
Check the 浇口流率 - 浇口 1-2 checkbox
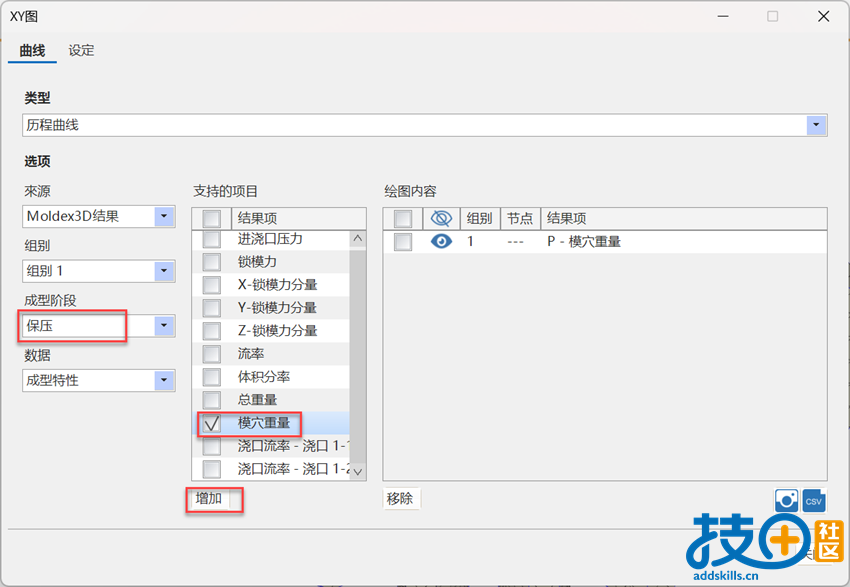tap(211, 469)
